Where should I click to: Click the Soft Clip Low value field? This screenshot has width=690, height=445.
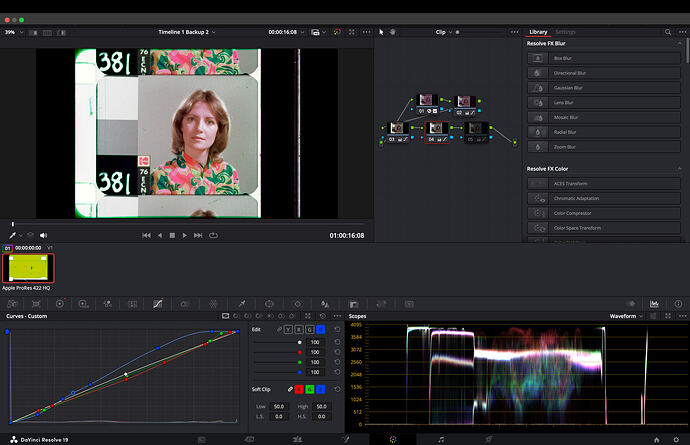(x=279, y=406)
